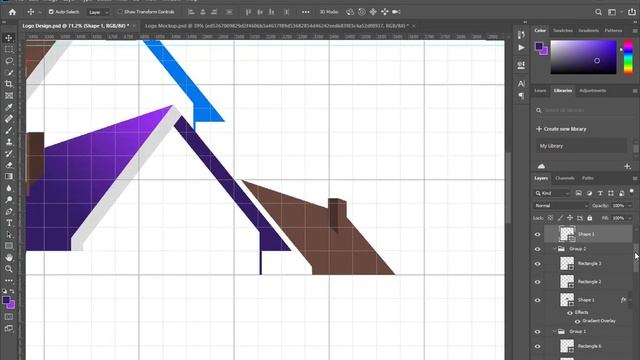640x360 pixels.
Task: Select the Horizontal Type tool
Action: [x=9, y=223]
